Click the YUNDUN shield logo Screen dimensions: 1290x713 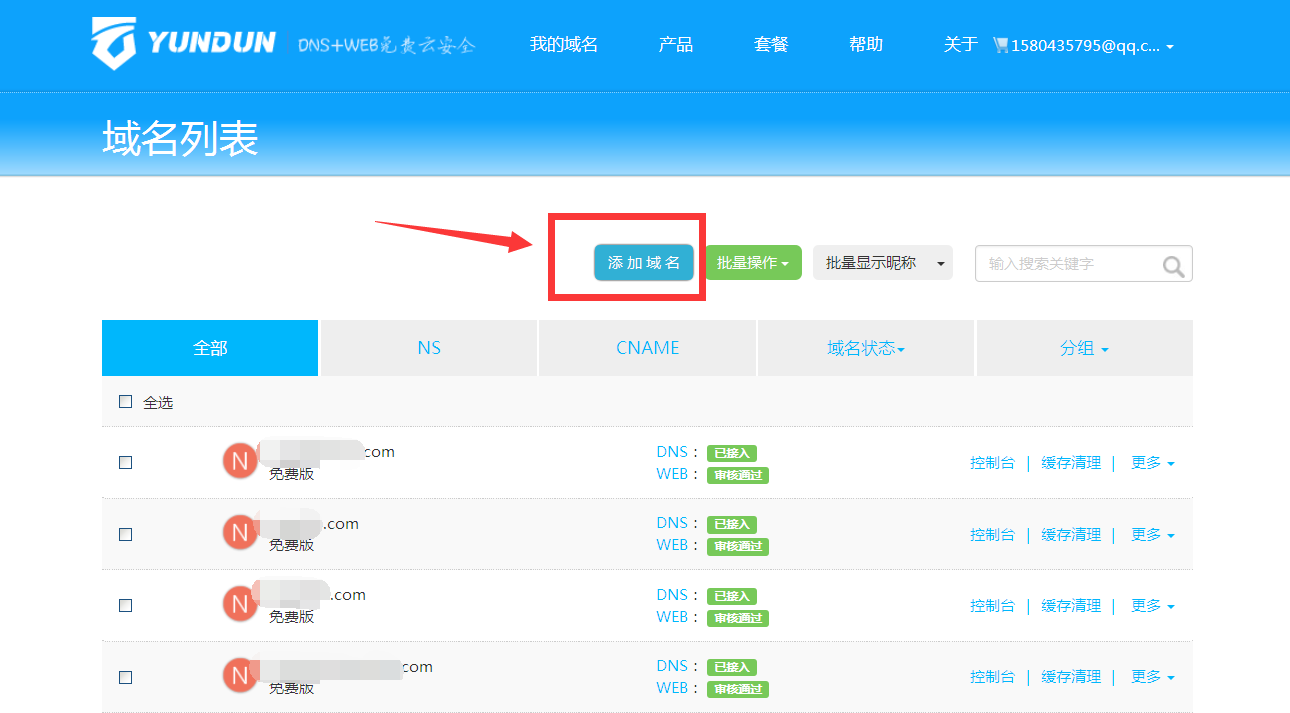pyautogui.click(x=113, y=44)
